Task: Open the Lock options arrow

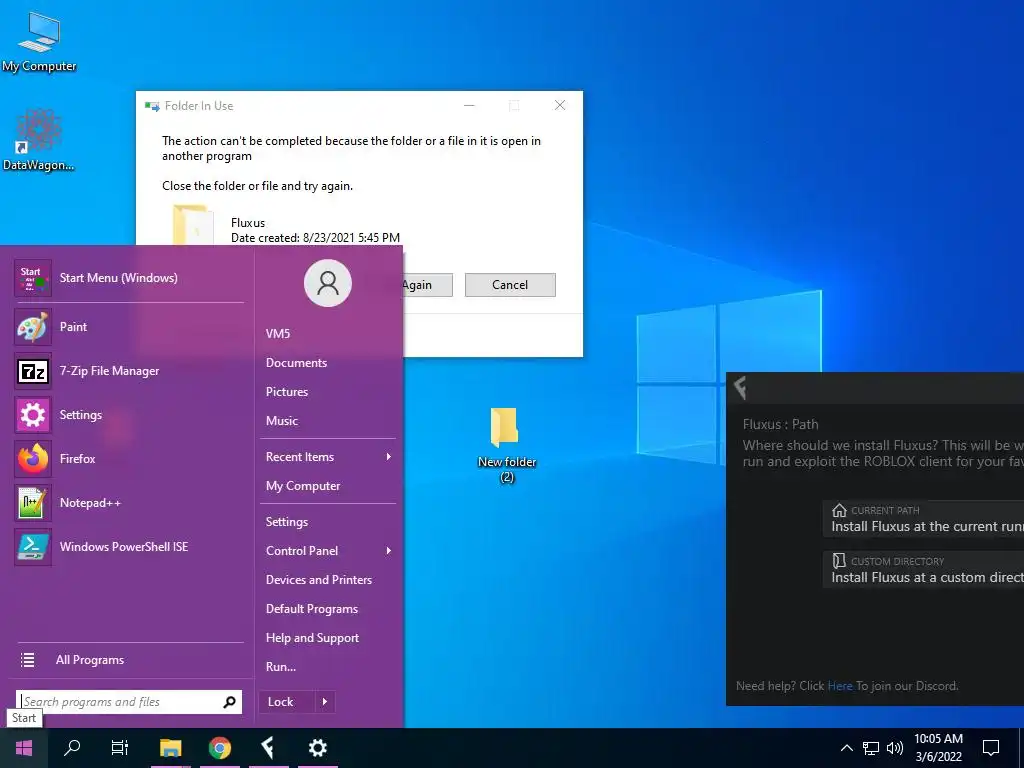Action: (325, 702)
